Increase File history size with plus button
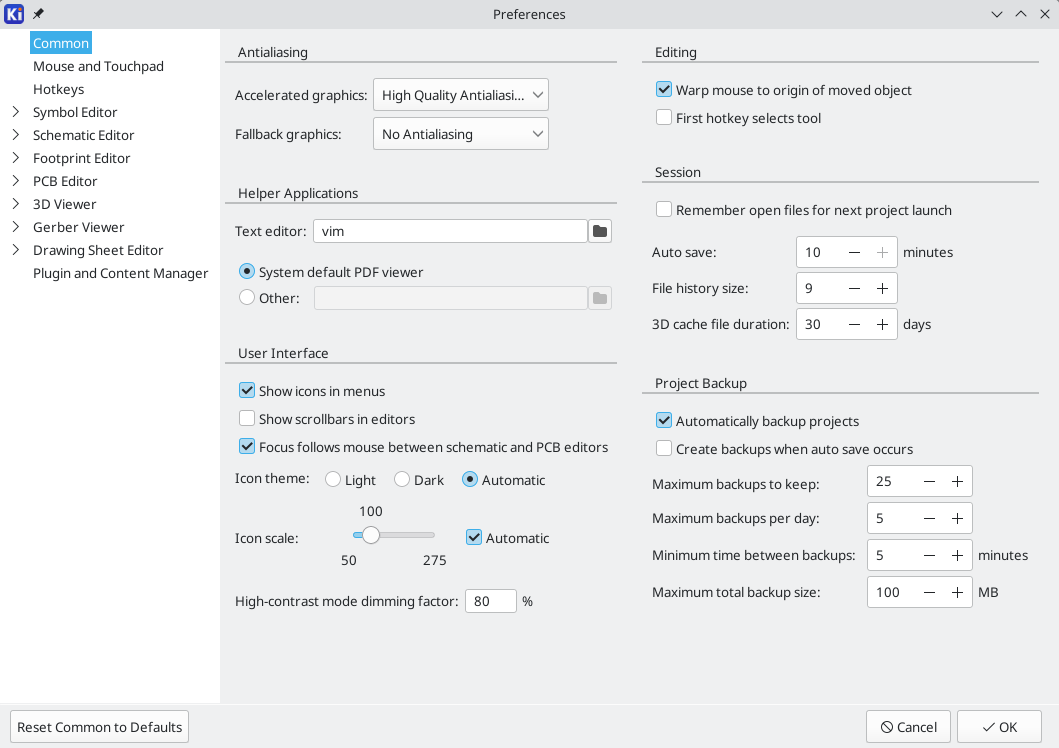This screenshot has height=748, width=1059. [x=882, y=288]
